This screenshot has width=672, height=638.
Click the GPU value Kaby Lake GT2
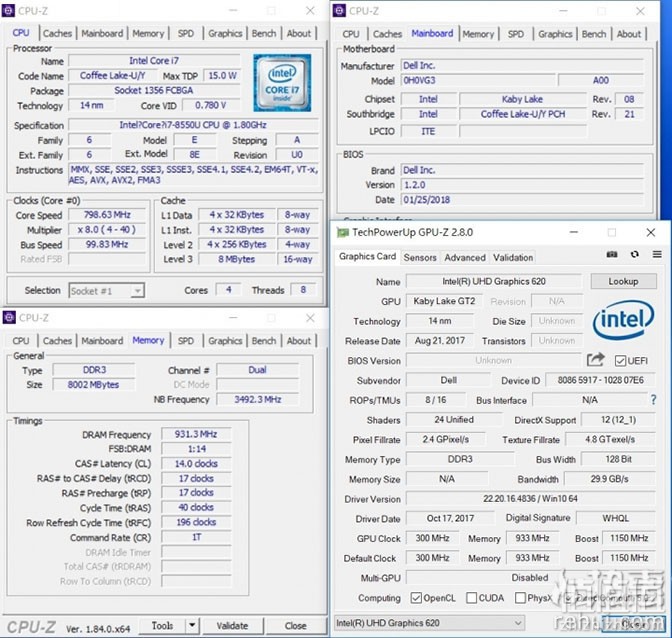[x=444, y=301]
